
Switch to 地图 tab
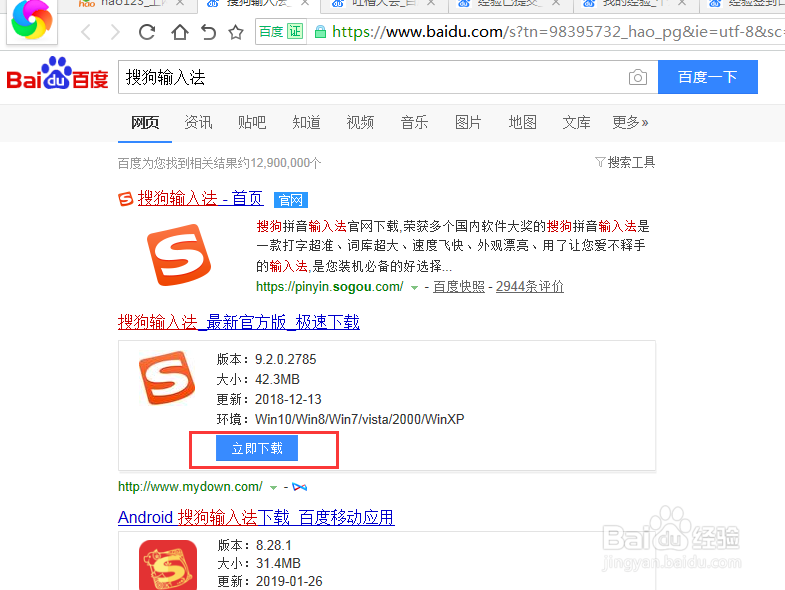click(x=522, y=122)
